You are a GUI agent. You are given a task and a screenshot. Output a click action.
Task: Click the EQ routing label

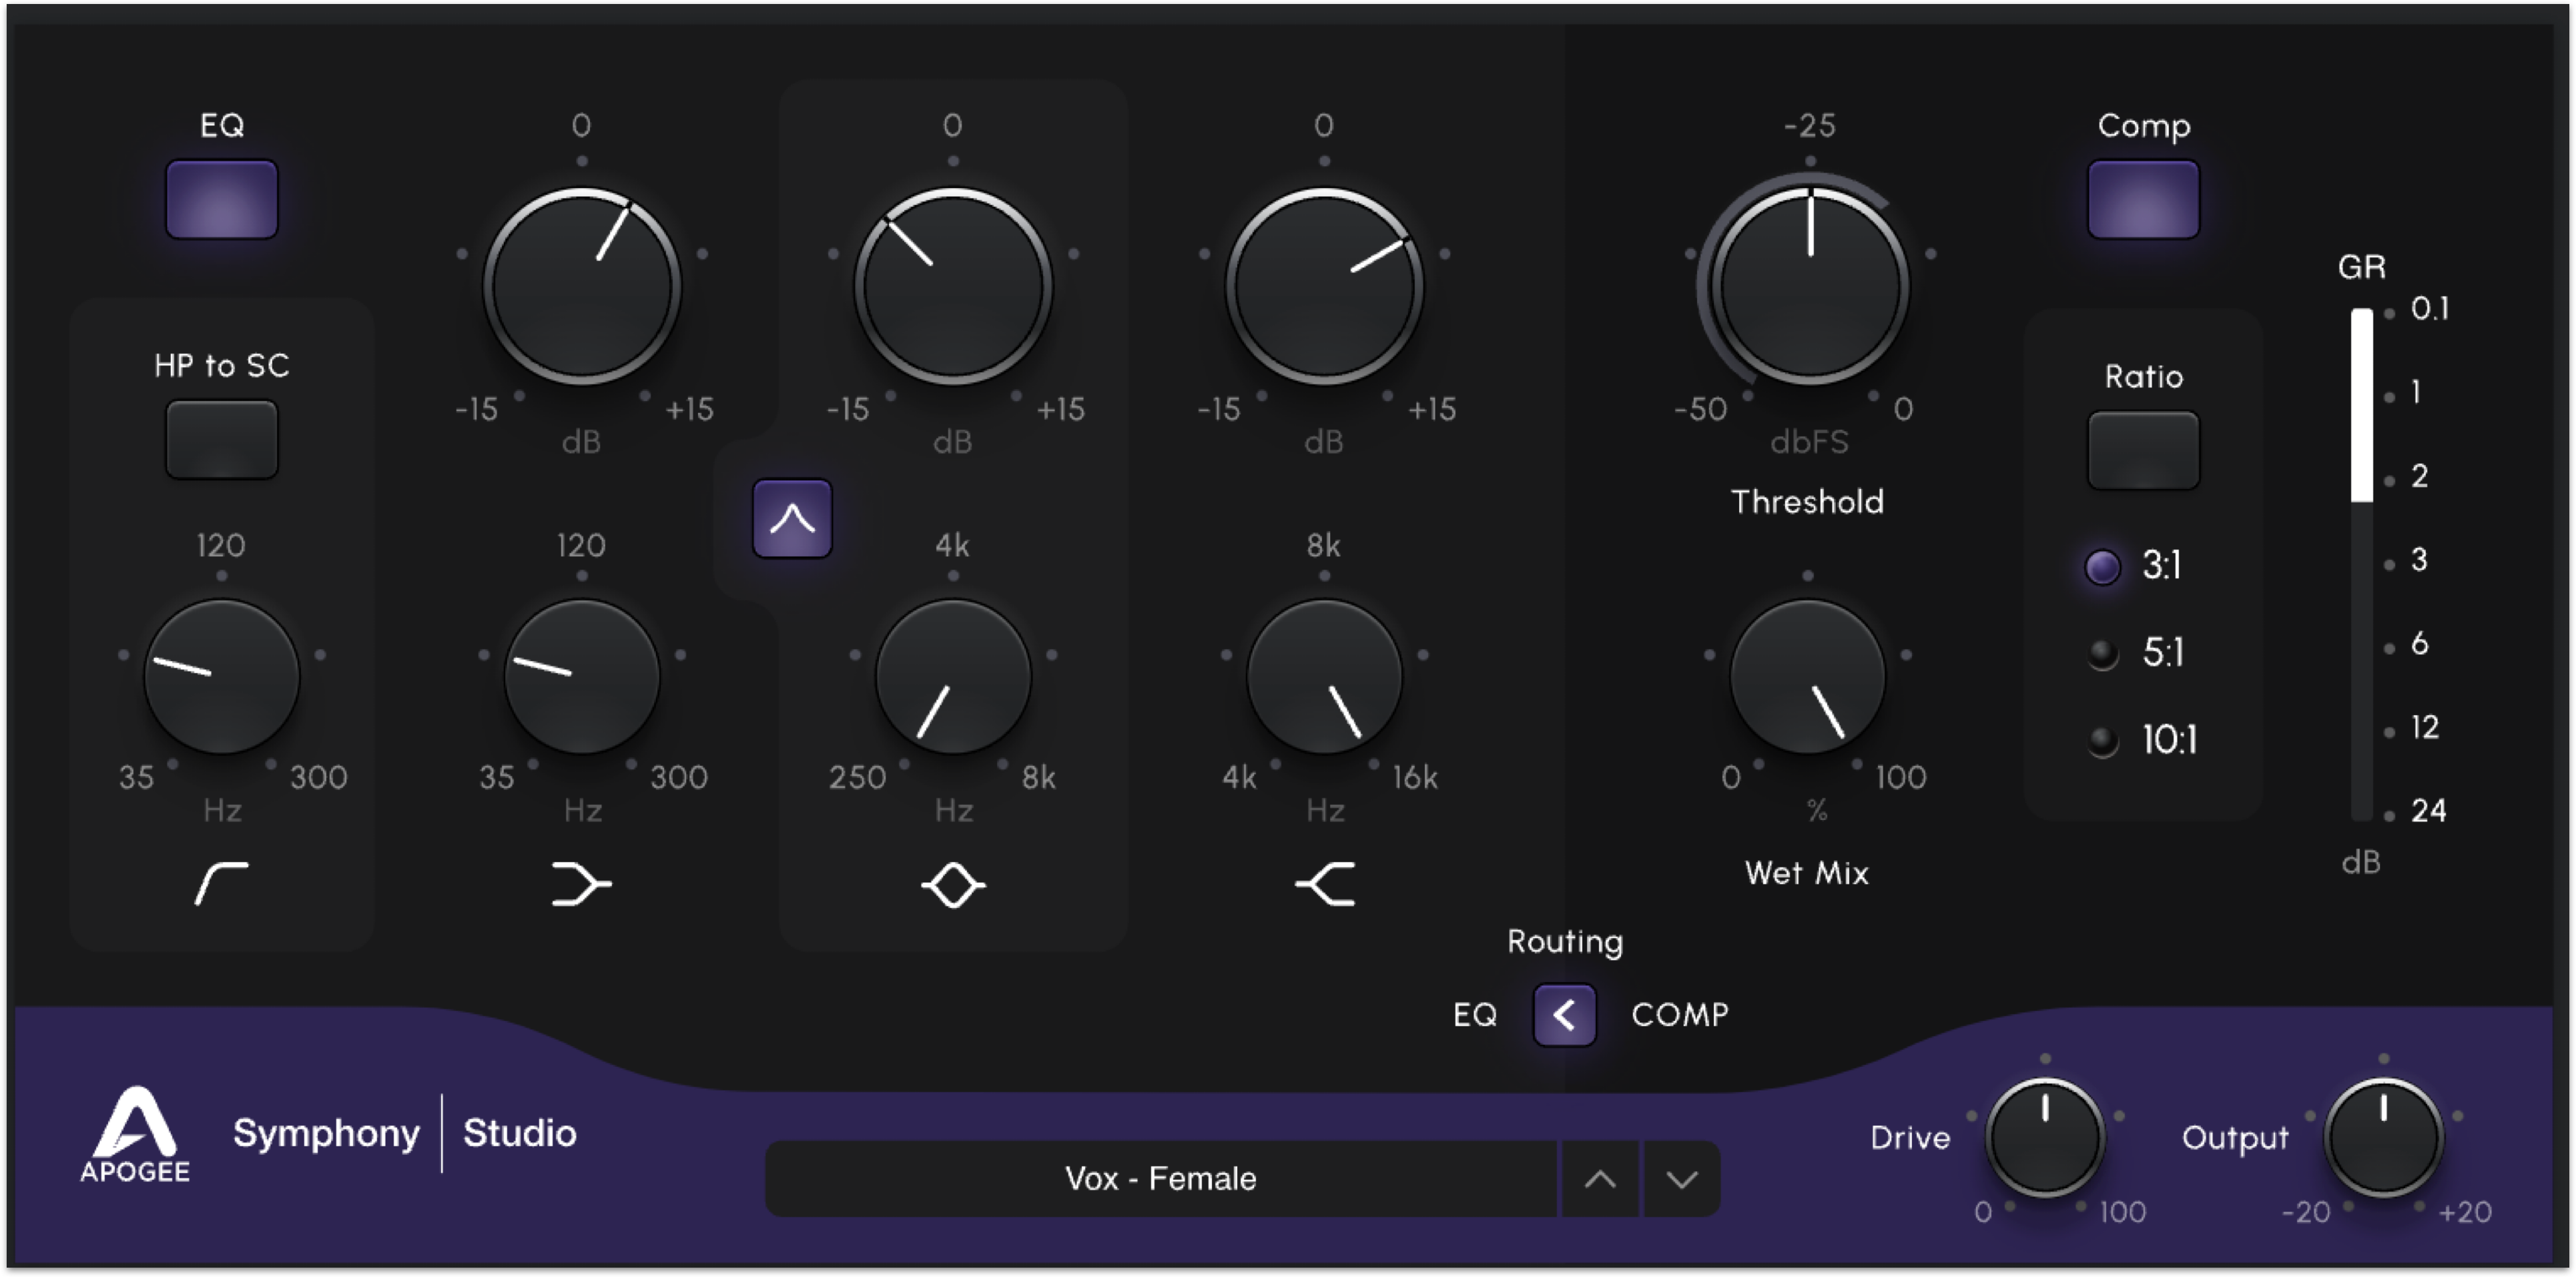[1475, 1015]
